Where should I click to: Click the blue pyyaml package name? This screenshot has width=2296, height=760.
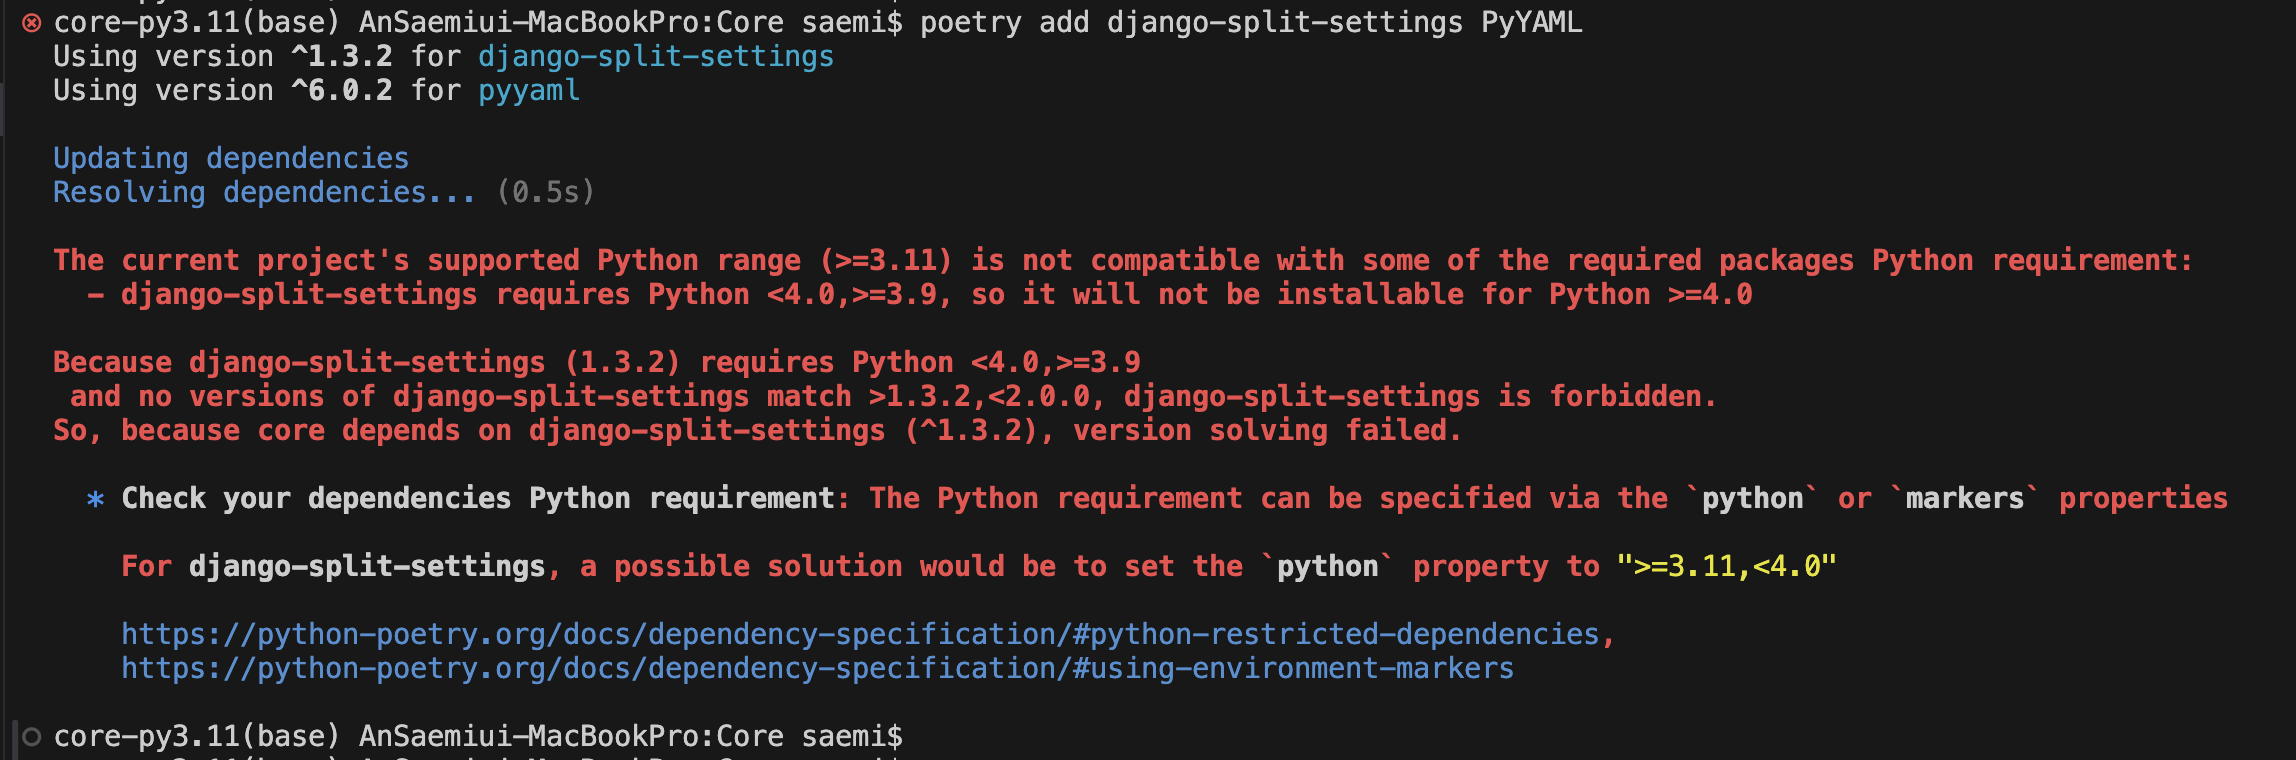[x=529, y=91]
